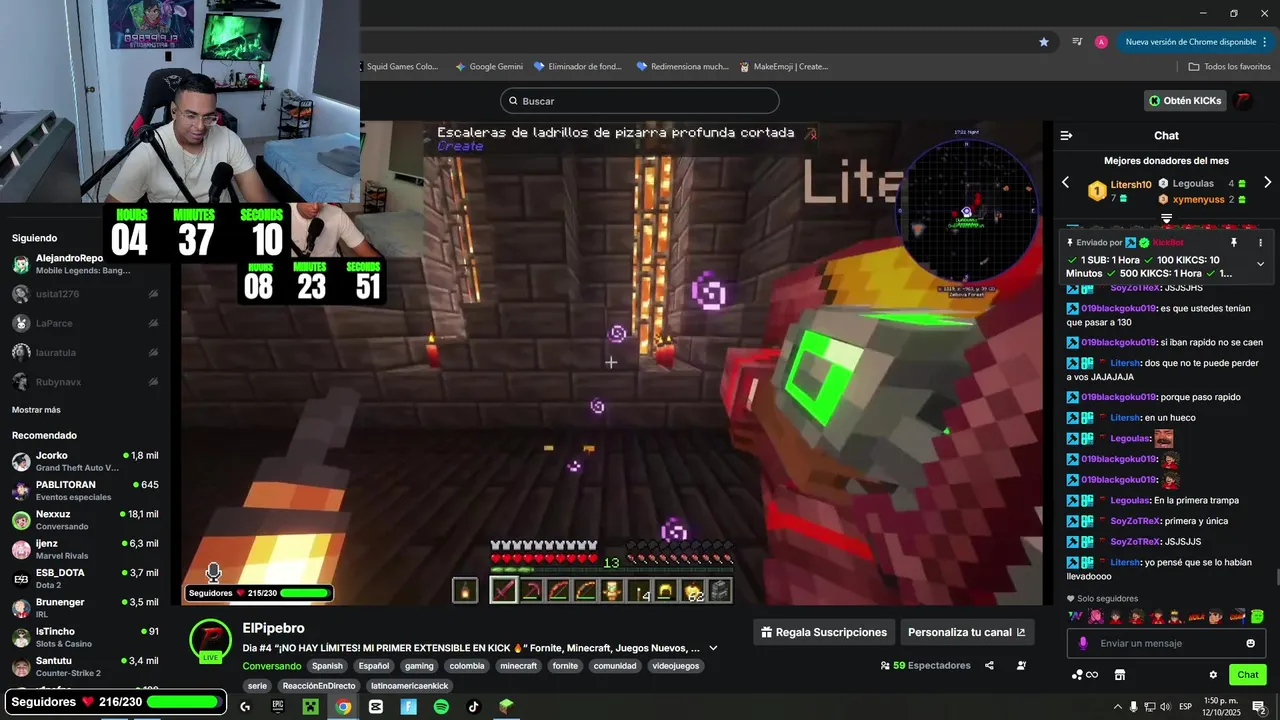1280x720 pixels.
Task: Expand the pinned KickBot message chevron
Action: (x=1260, y=264)
